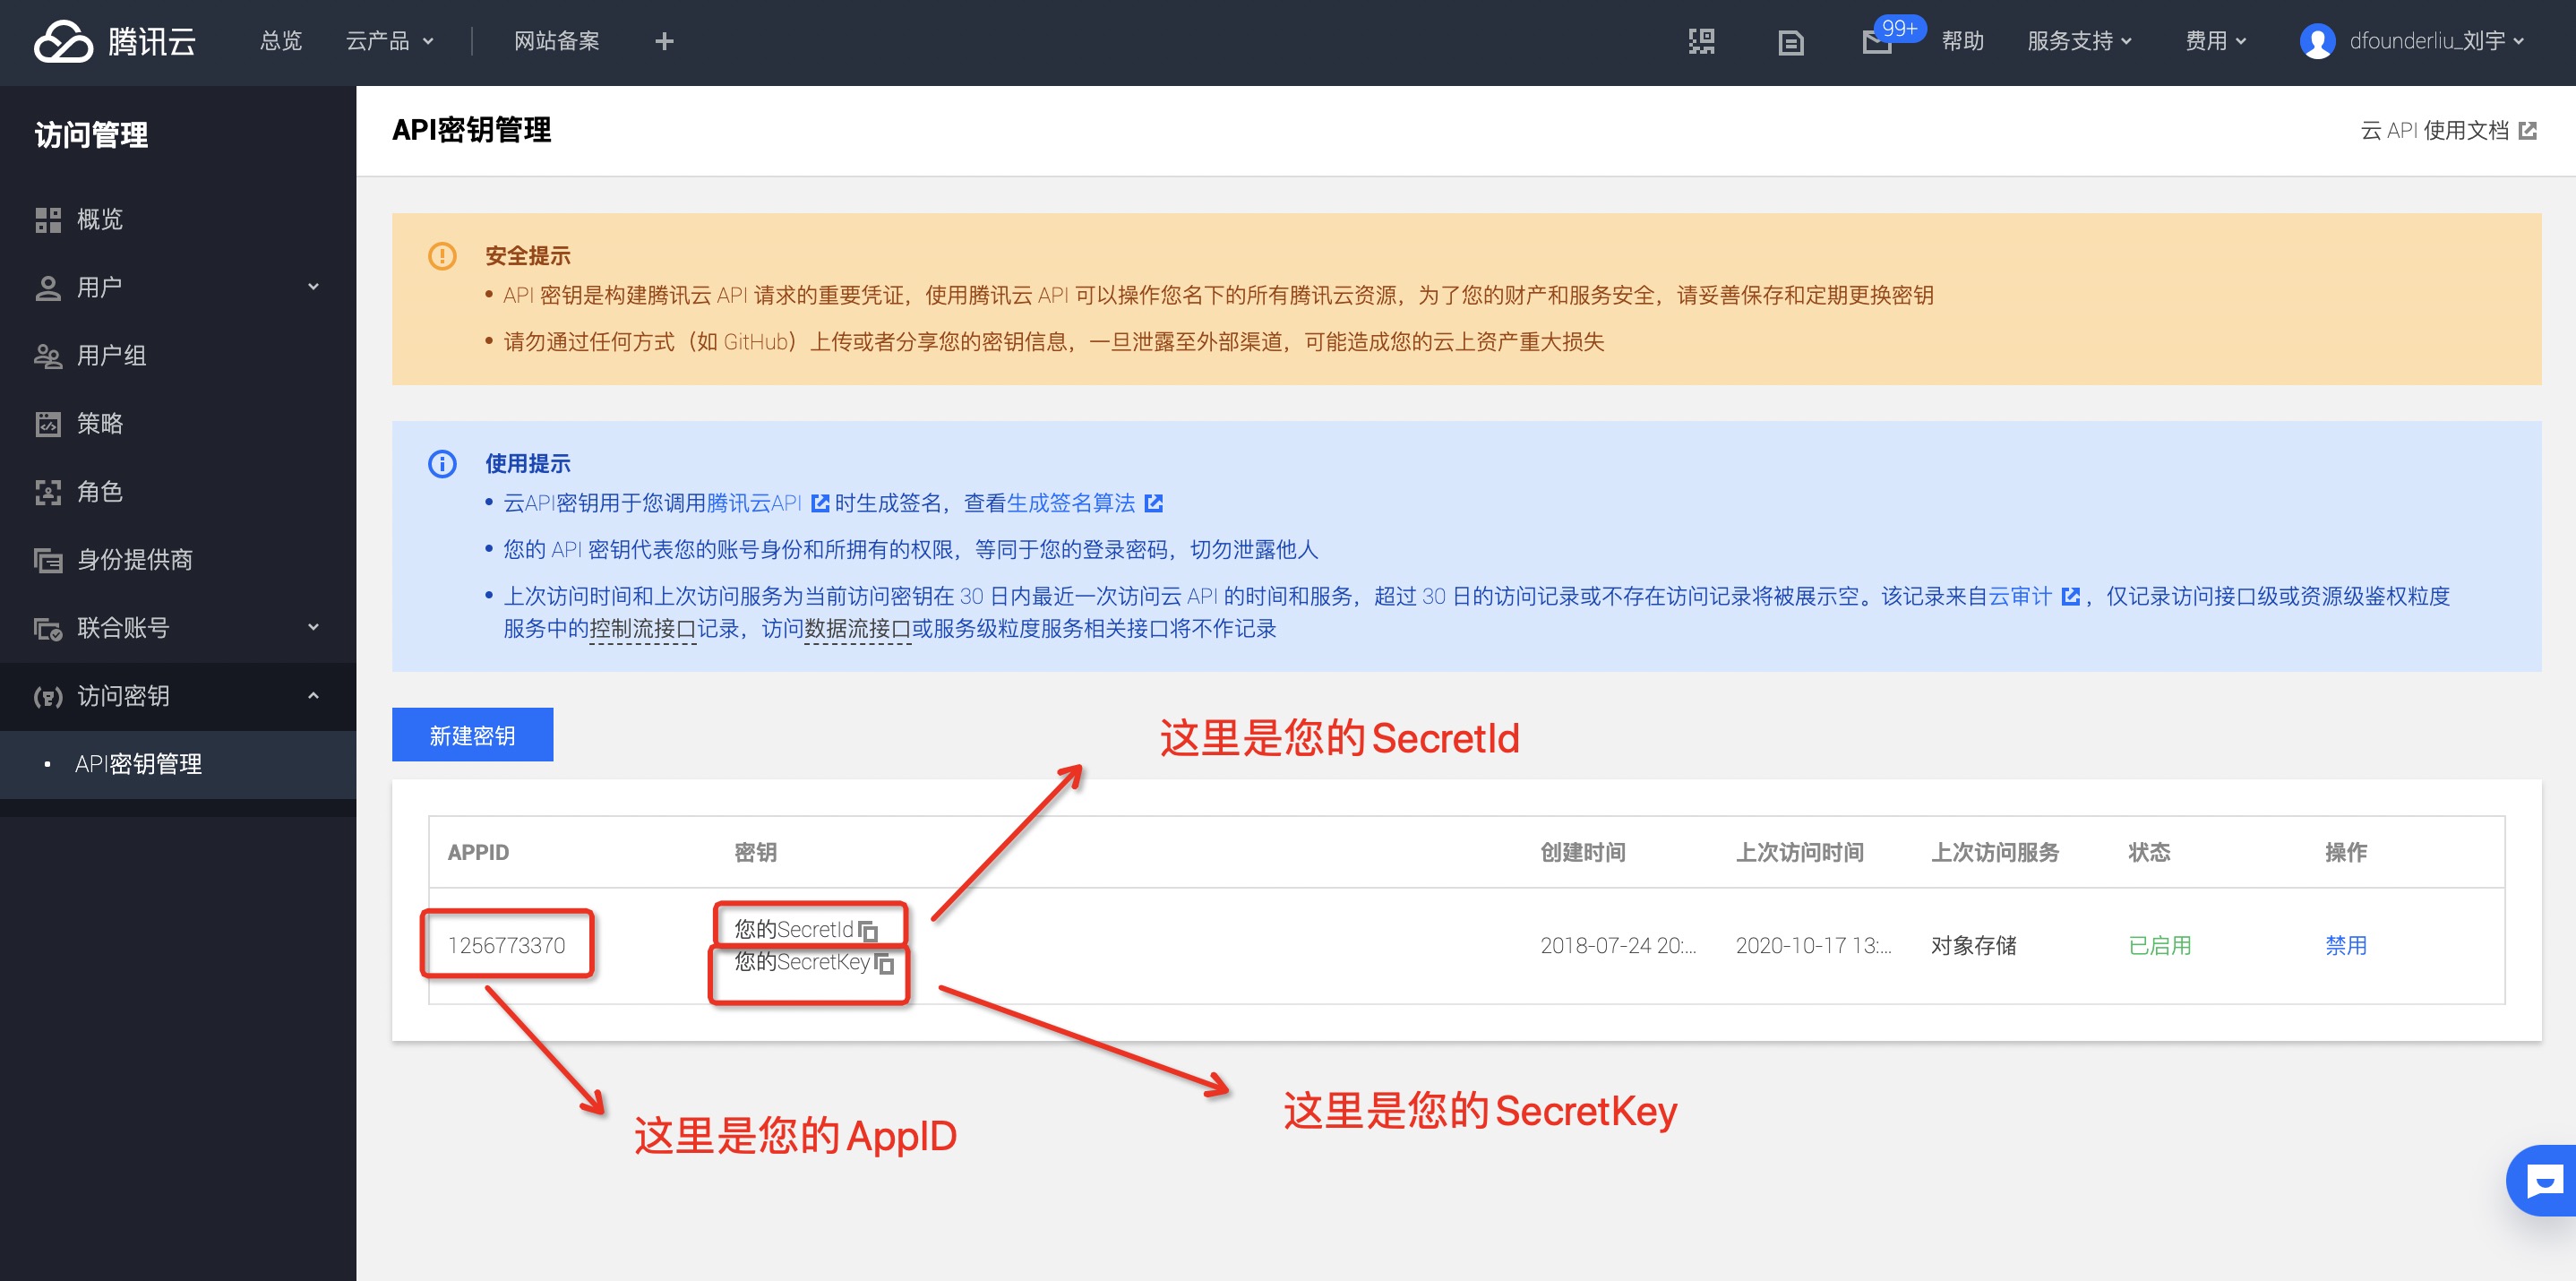Select 策略 in the sidebar
2576x1281 pixels.
pos(100,424)
